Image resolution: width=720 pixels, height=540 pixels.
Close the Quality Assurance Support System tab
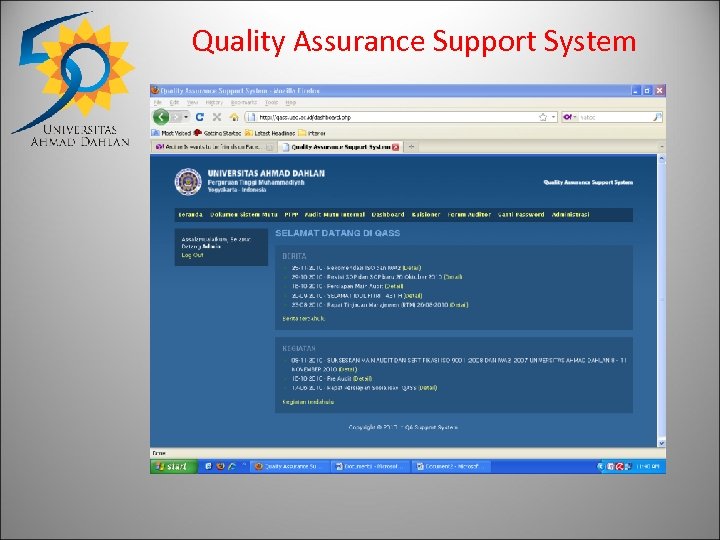click(x=395, y=147)
